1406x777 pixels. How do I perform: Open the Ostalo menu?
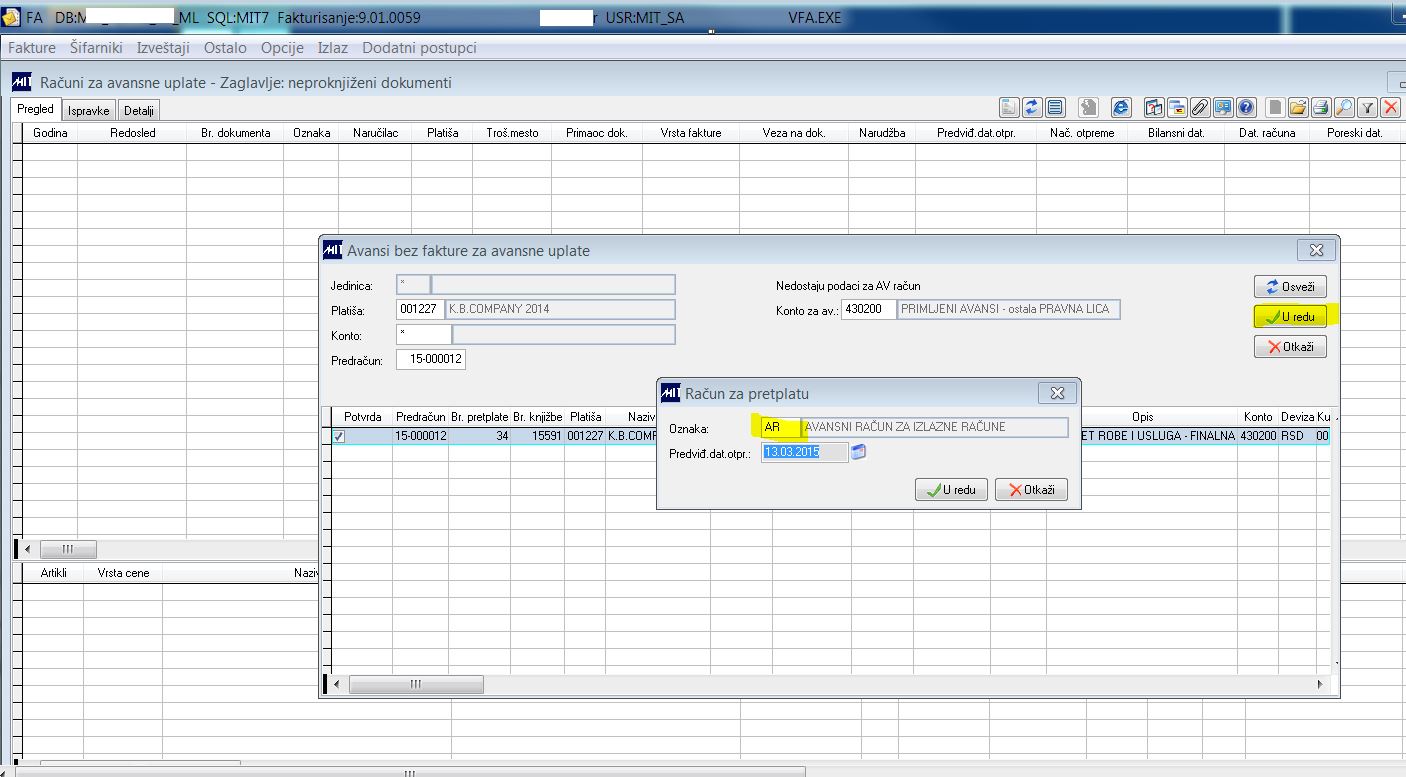[x=225, y=47]
